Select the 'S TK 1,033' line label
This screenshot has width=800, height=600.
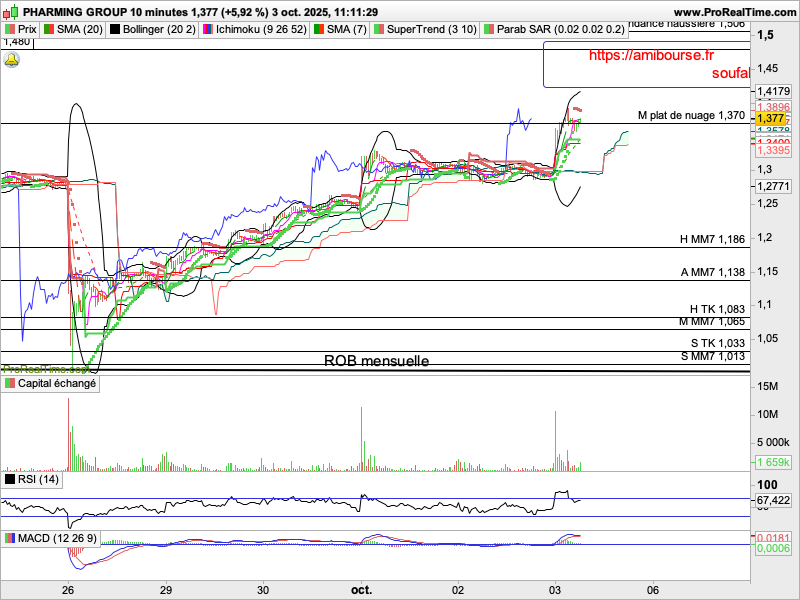coord(718,343)
